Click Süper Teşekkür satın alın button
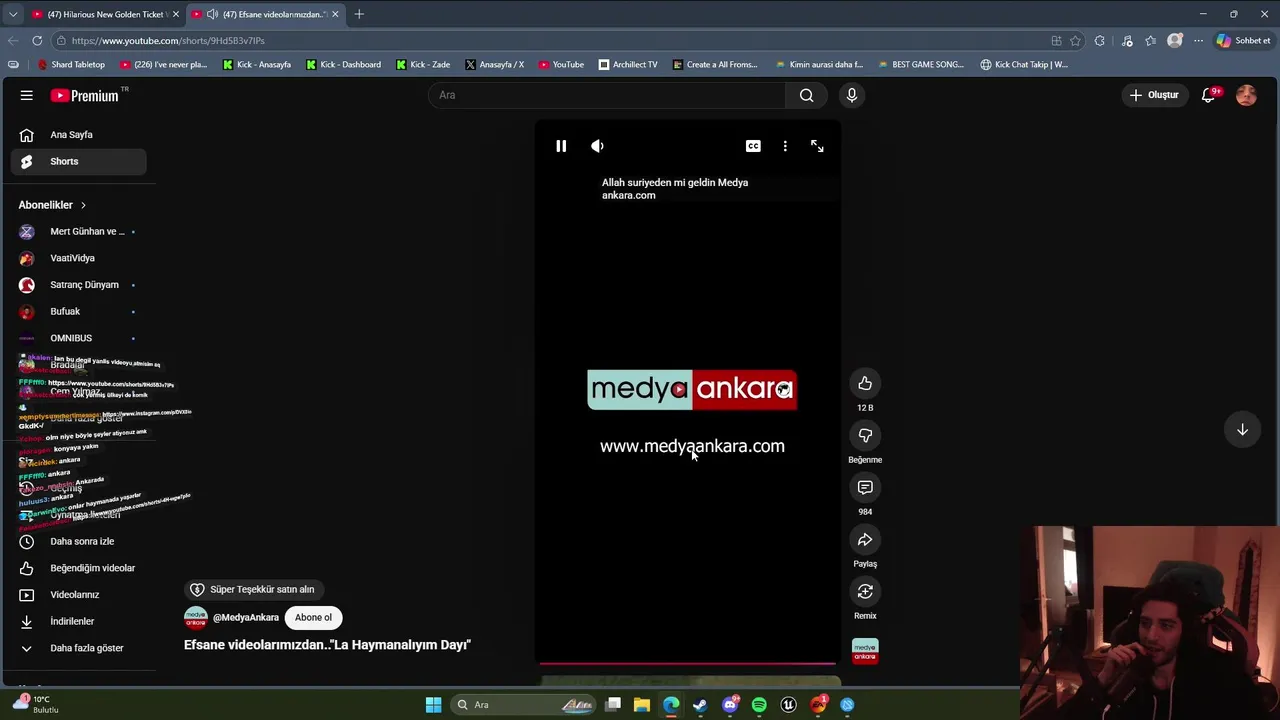Viewport: 1280px width, 720px height. [x=252, y=590]
